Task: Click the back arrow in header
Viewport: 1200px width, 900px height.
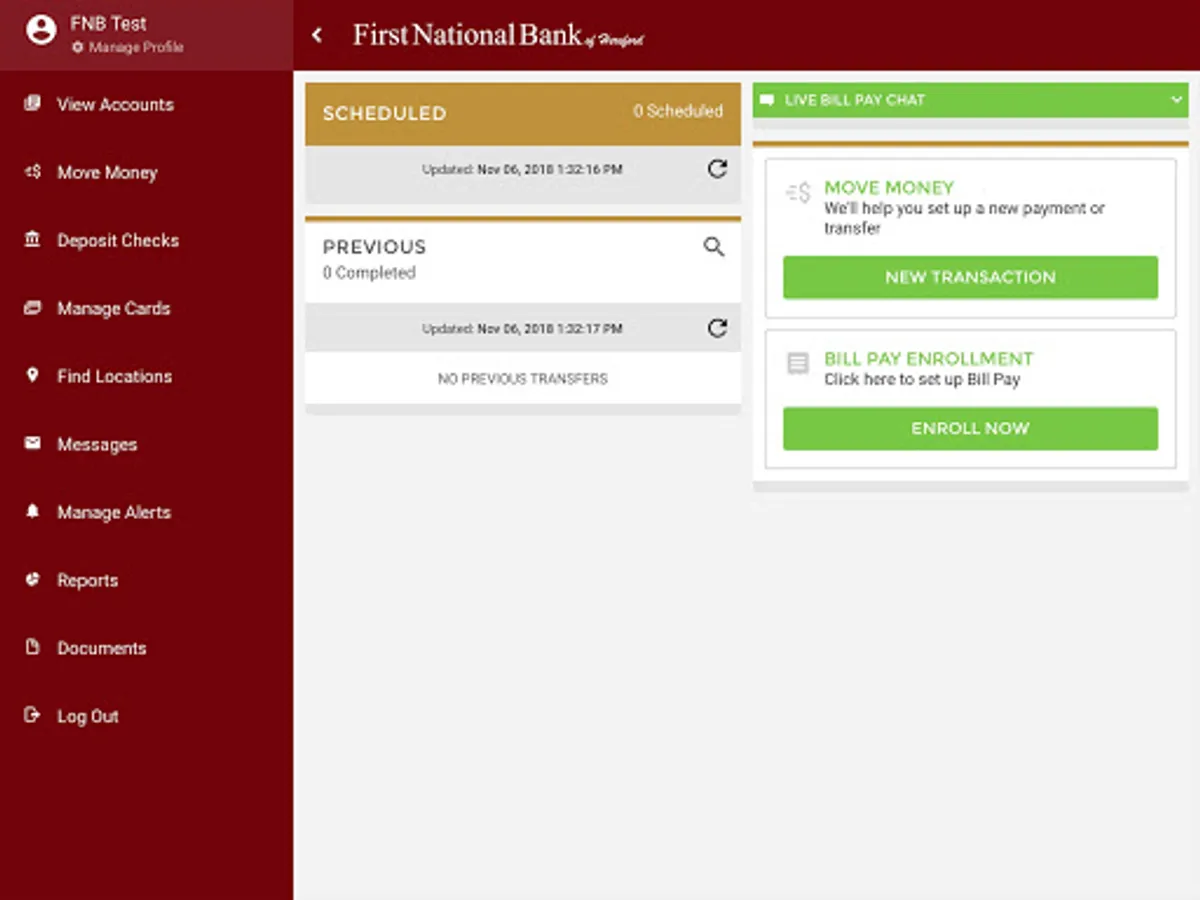Action: coord(317,35)
